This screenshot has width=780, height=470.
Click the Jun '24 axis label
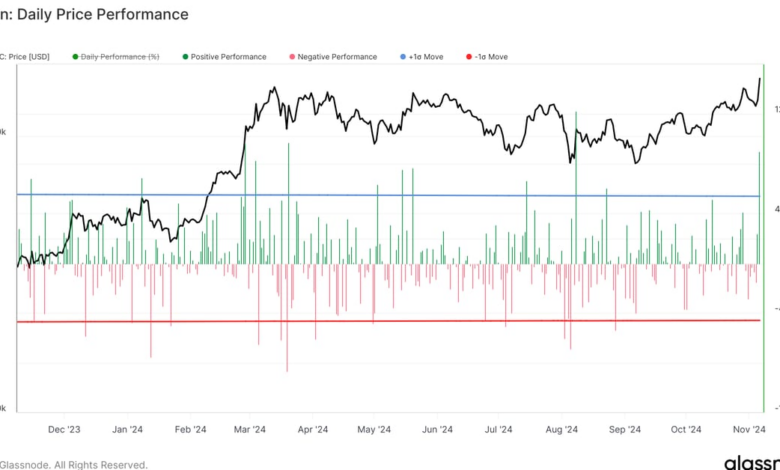[436, 430]
